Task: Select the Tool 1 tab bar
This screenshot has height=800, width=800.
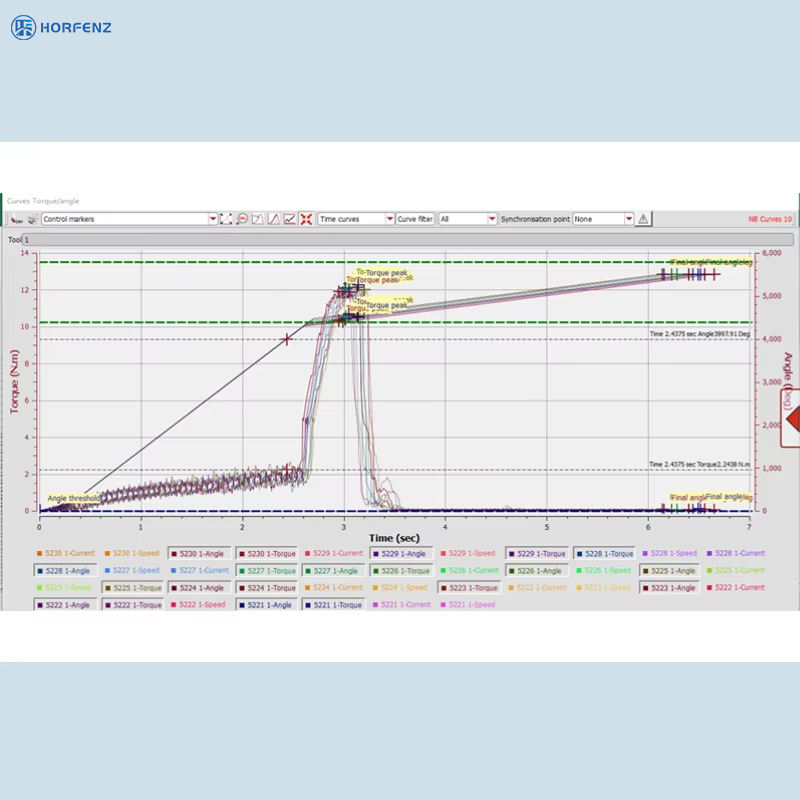Action: [400, 240]
